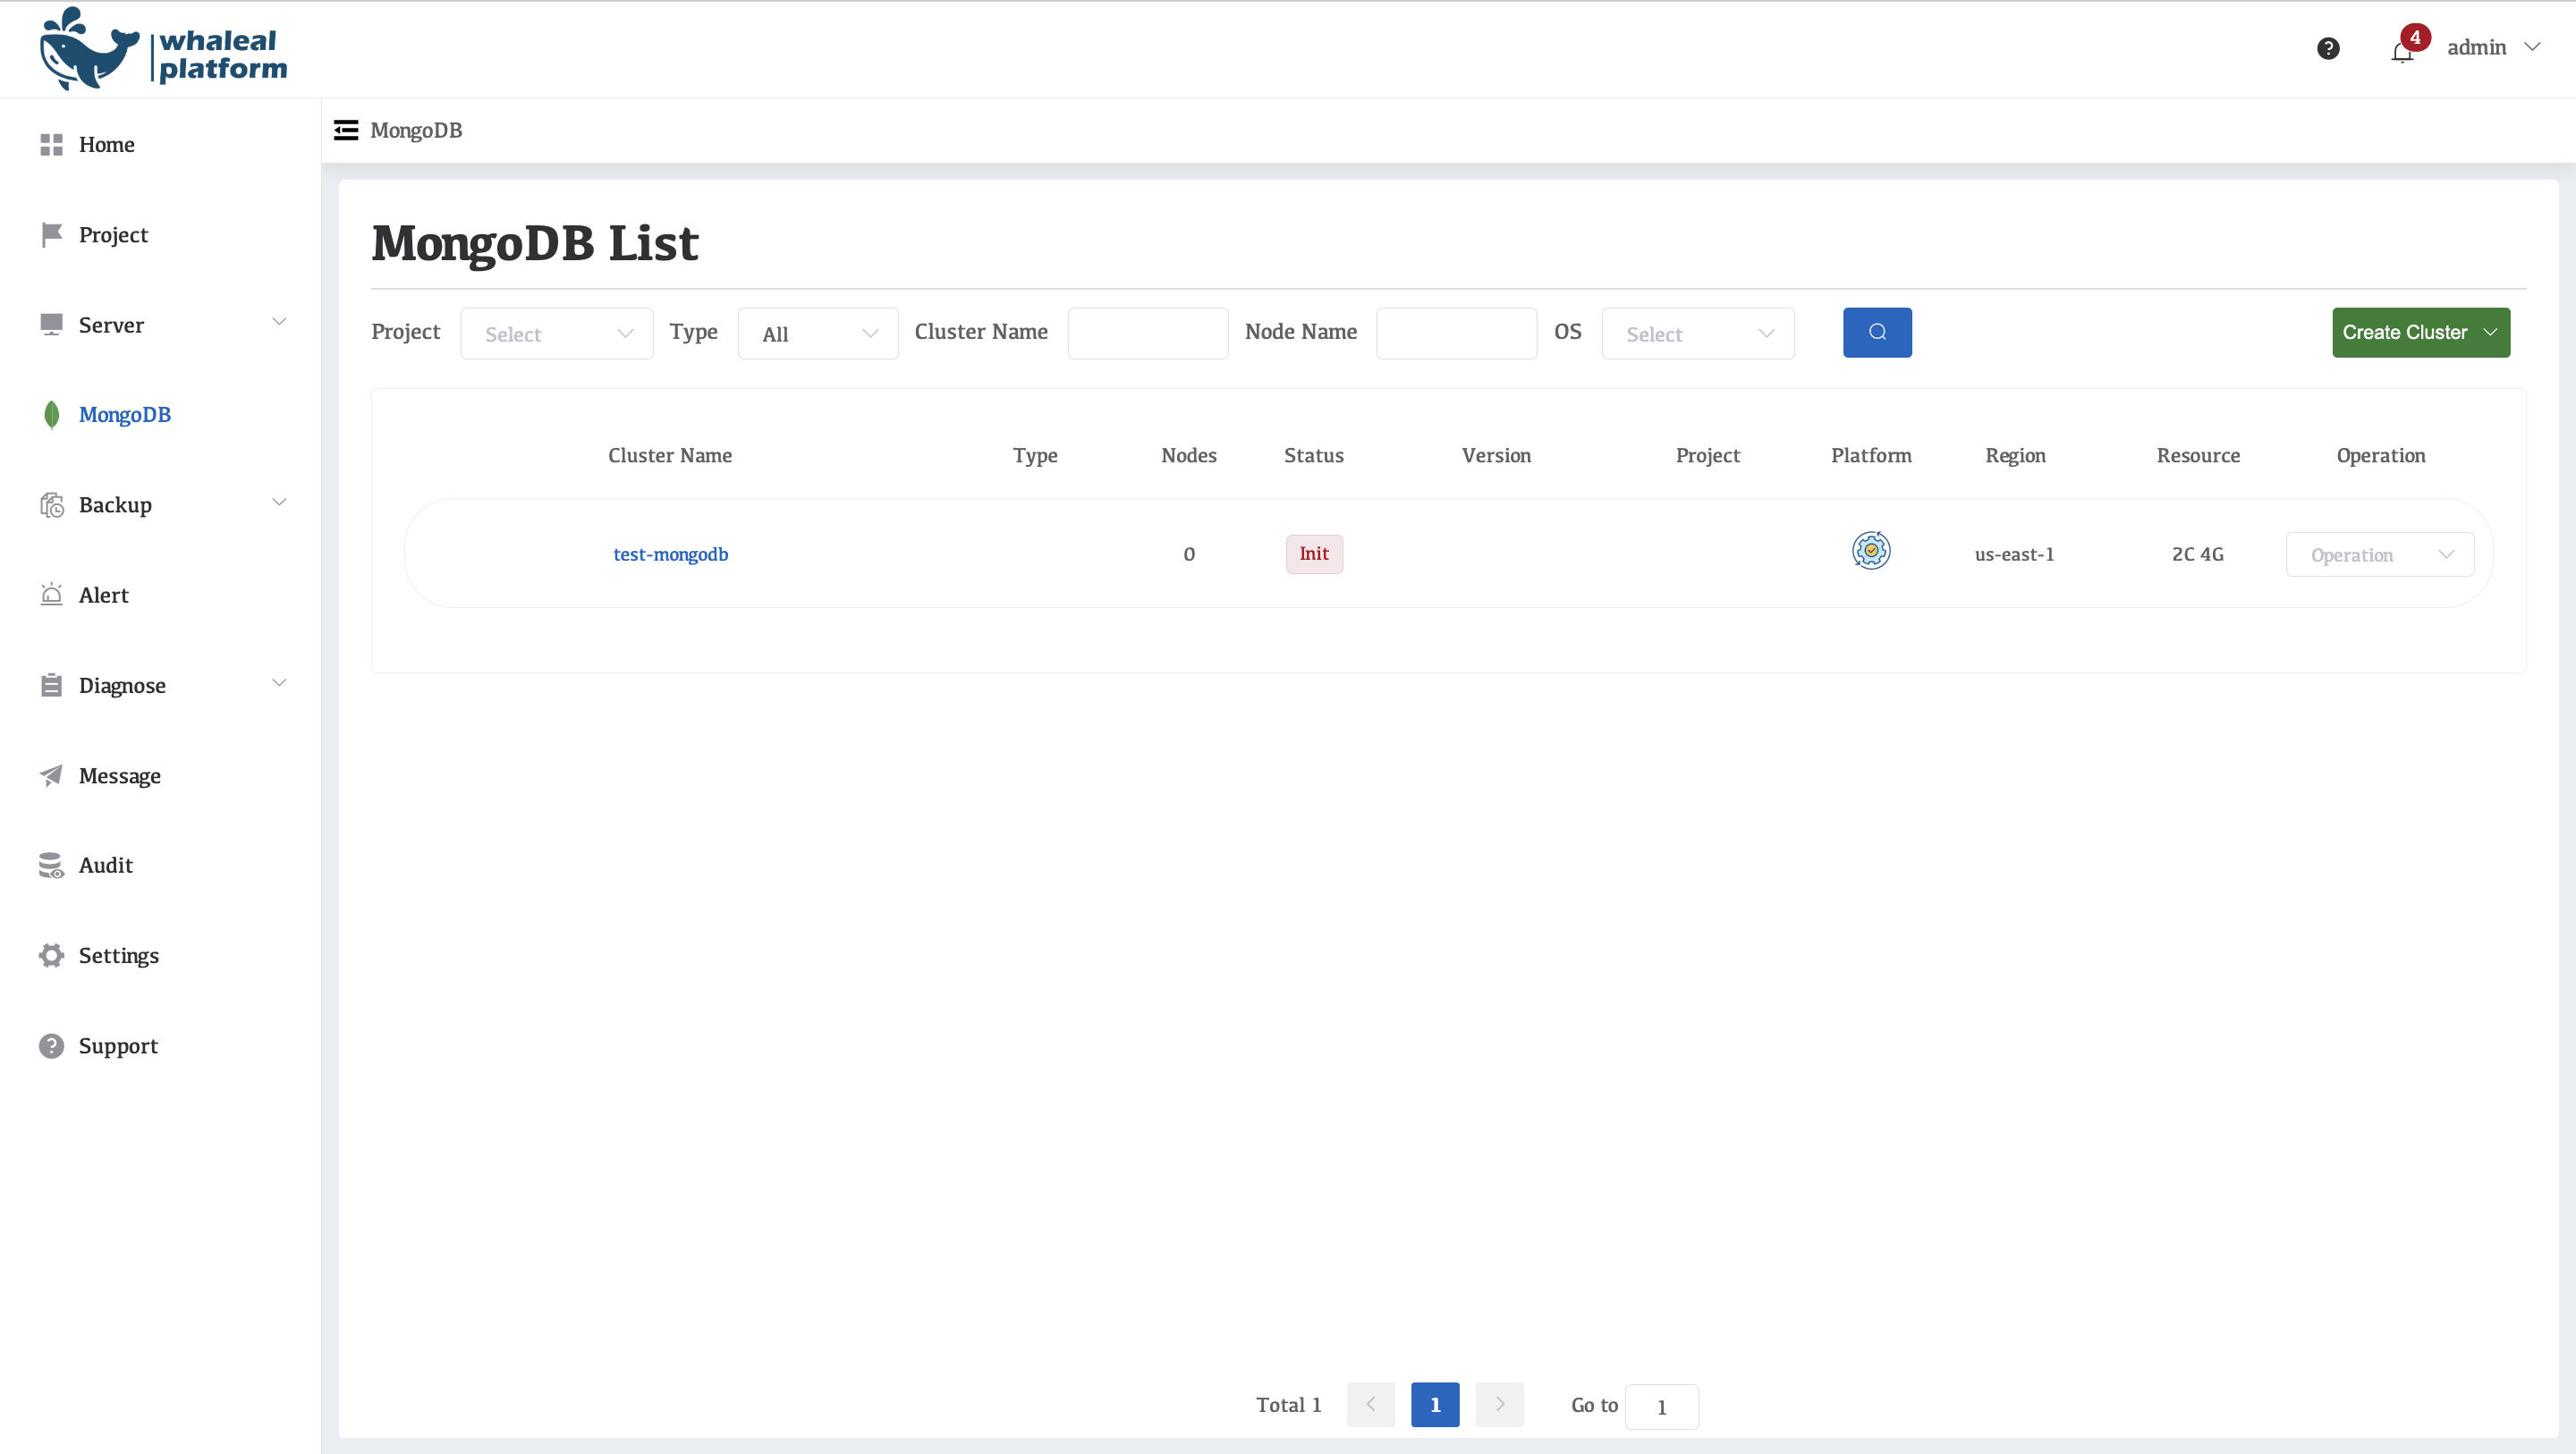The width and height of the screenshot is (2576, 1454).
Task: Open the test-mongodb cluster link
Action: pyautogui.click(x=670, y=554)
